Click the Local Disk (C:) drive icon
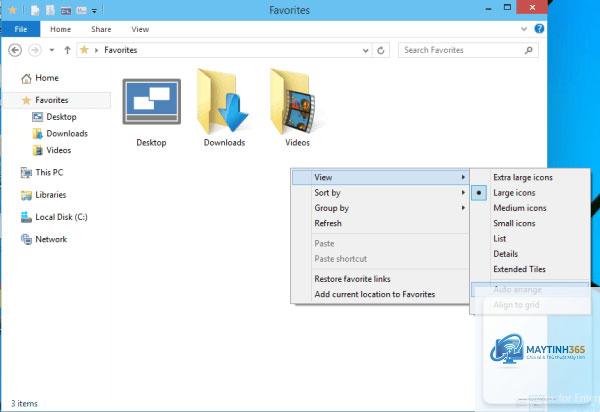Viewport: 600px width, 412px height. coord(26,217)
